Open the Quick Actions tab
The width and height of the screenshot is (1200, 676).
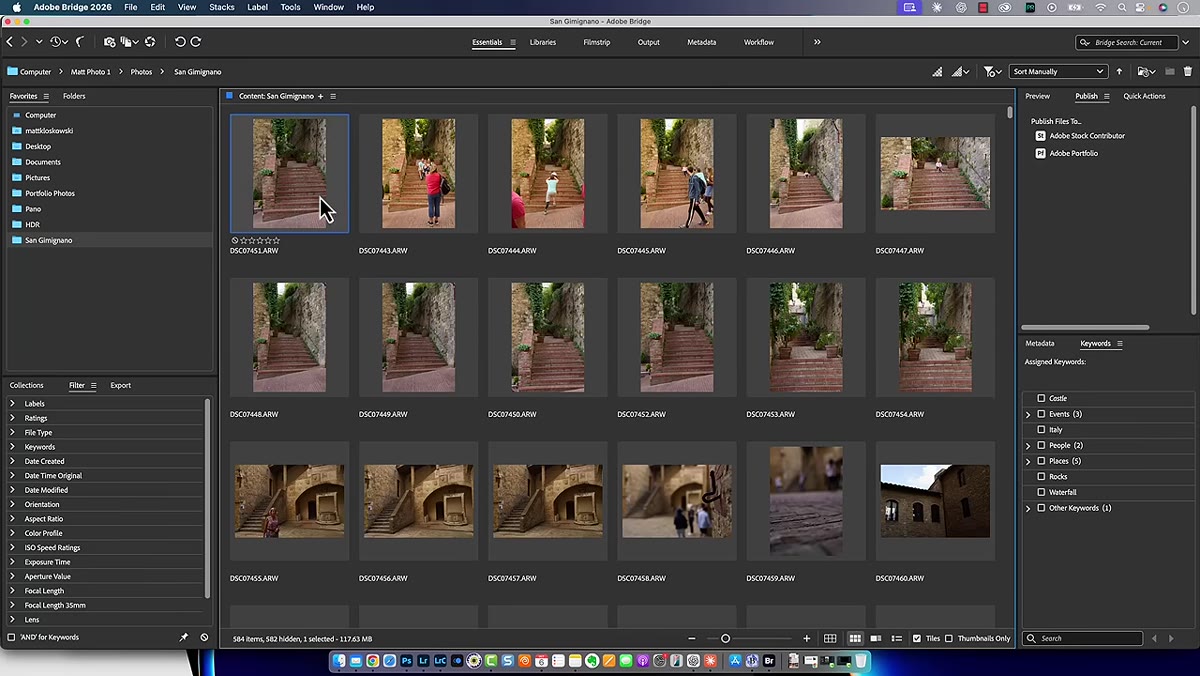1144,96
